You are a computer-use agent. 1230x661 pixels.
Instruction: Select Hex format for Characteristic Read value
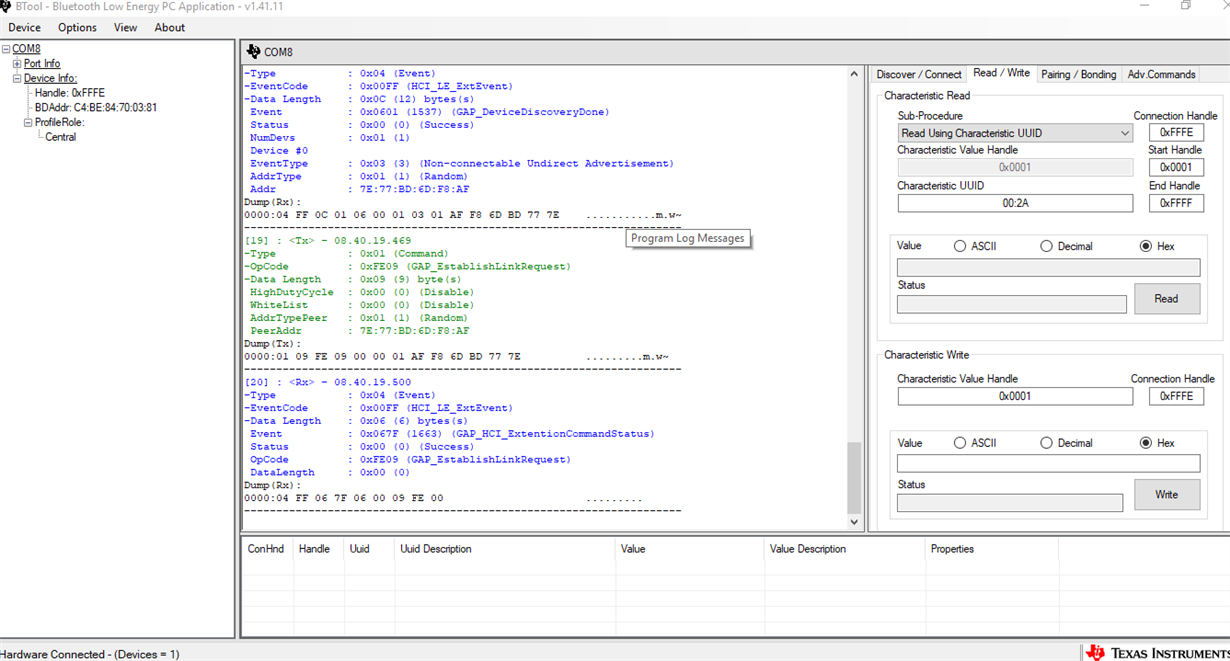(x=1146, y=246)
